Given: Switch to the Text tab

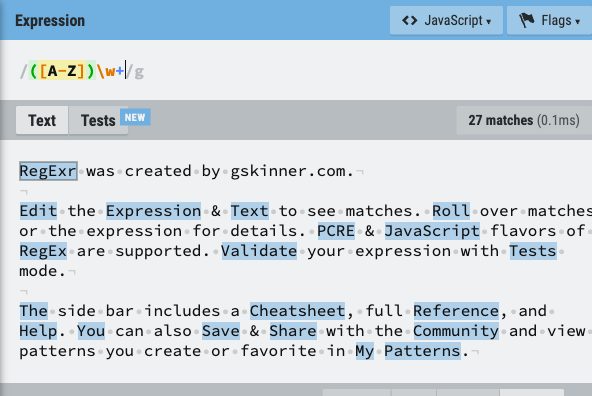Looking at the screenshot, I should (42, 120).
